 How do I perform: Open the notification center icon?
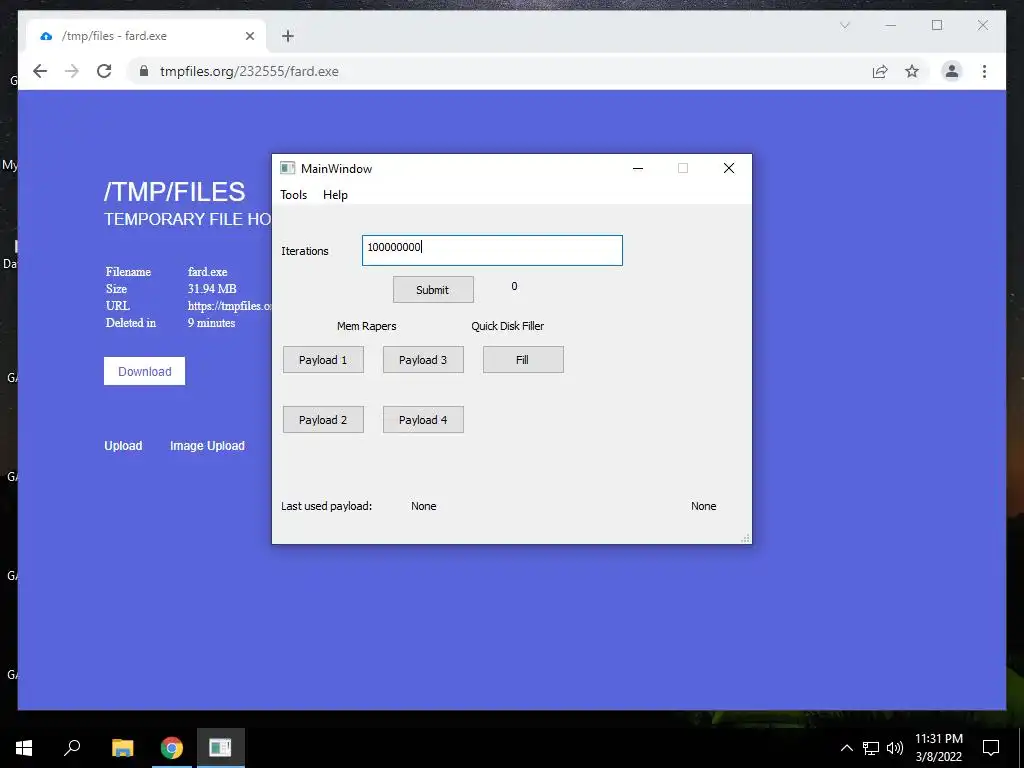pyautogui.click(x=991, y=748)
